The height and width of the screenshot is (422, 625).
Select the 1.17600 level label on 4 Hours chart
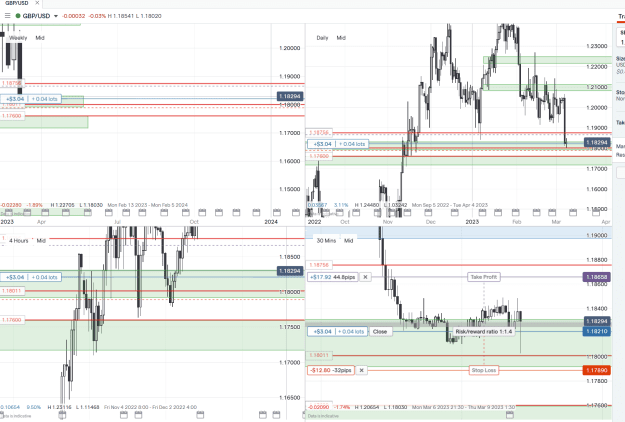12,320
